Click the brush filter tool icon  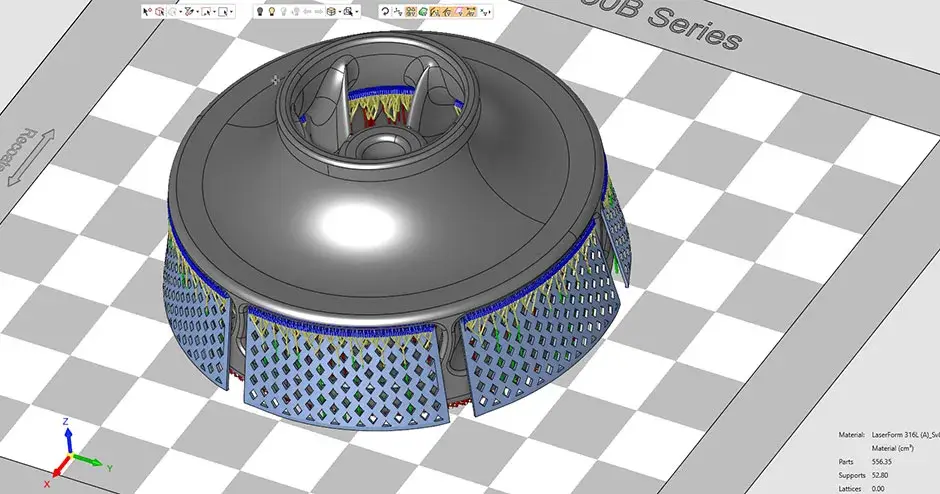(x=189, y=12)
